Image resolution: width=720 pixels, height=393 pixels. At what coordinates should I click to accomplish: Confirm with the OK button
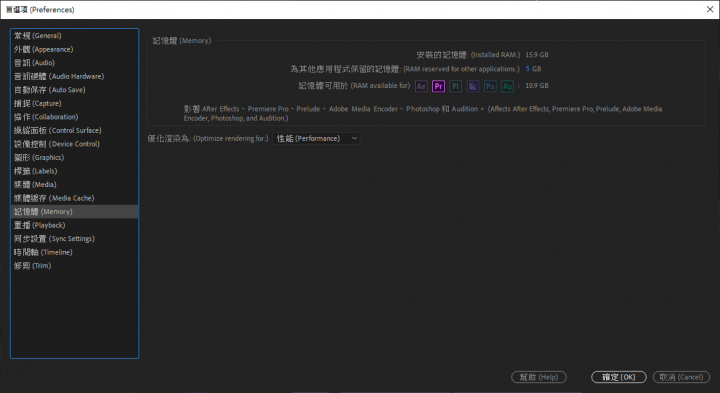pyautogui.click(x=619, y=377)
